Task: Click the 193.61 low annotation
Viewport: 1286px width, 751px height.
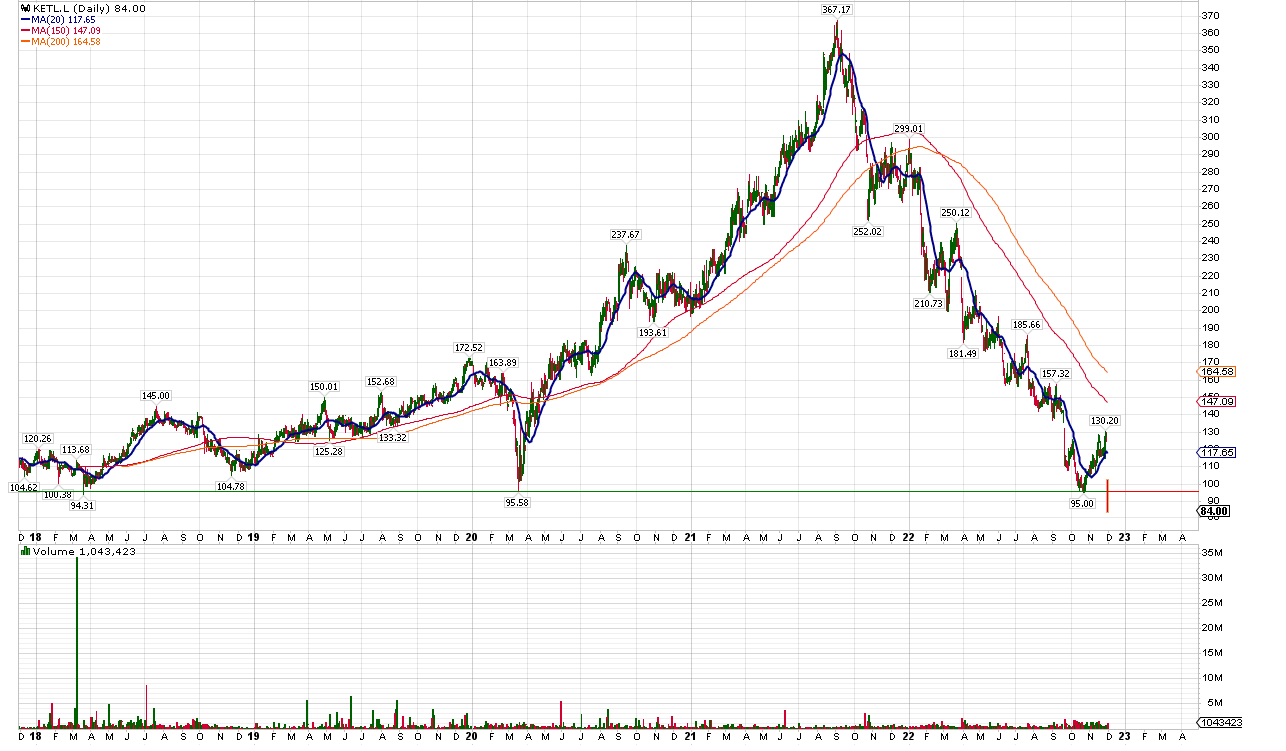Action: click(653, 332)
